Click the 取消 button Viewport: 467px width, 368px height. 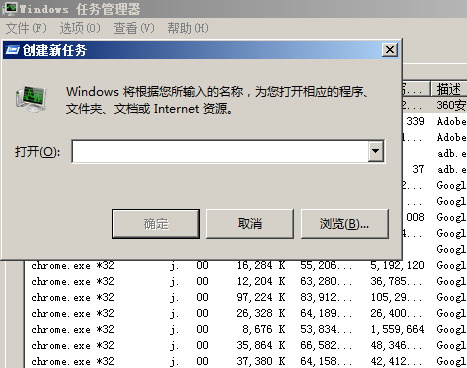pos(250,224)
